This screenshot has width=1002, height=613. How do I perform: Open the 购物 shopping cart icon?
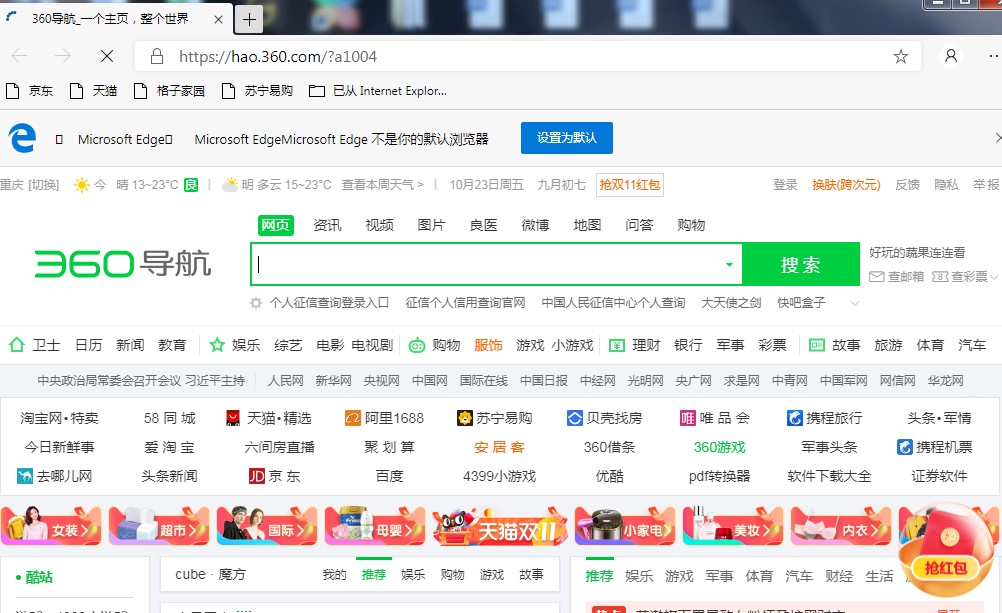417,344
